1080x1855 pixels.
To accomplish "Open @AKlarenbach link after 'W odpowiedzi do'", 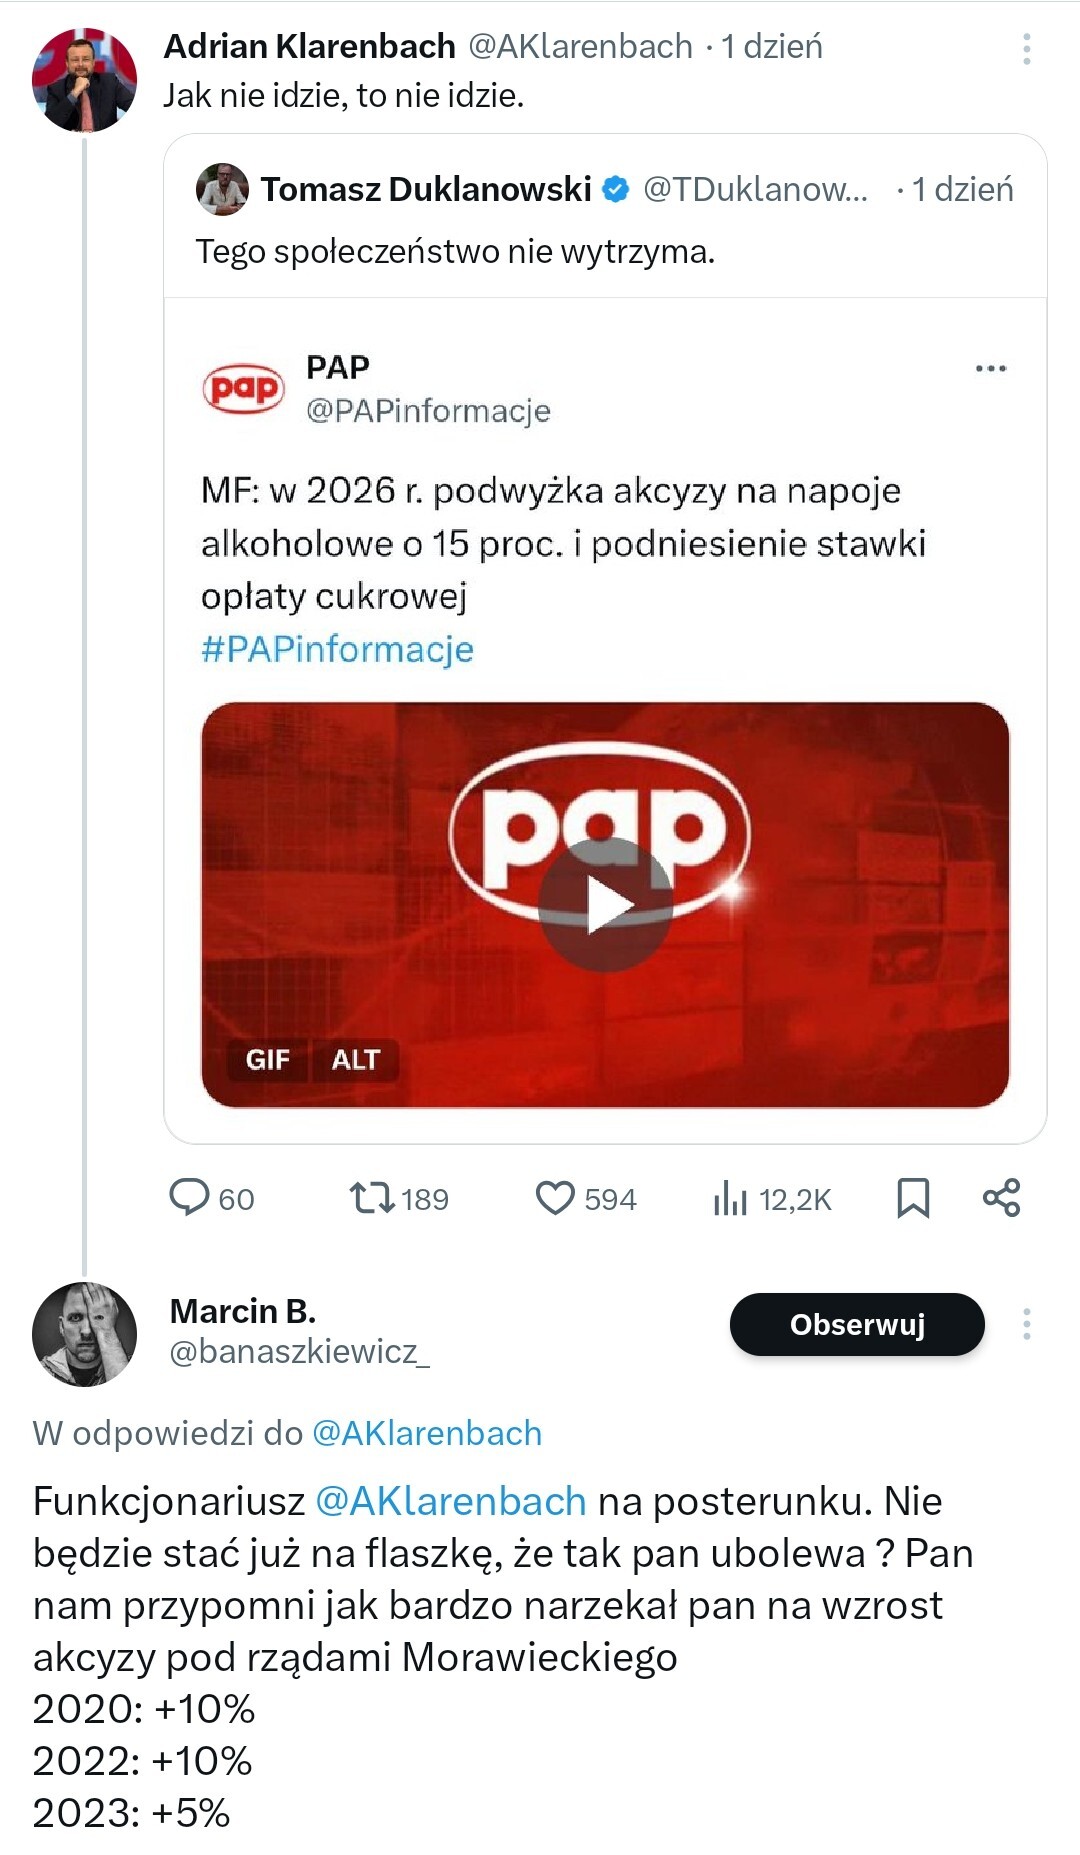I will pyautogui.click(x=427, y=1433).
